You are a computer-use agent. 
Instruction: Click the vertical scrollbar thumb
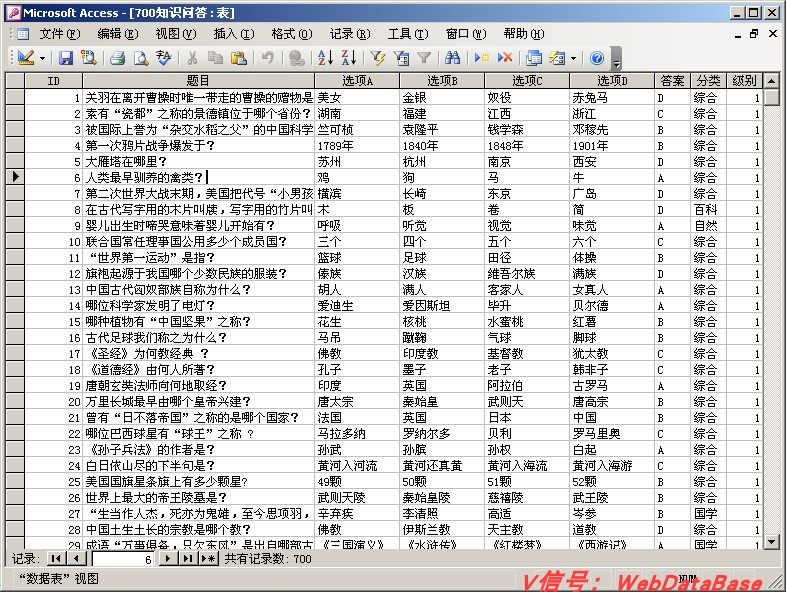(x=771, y=96)
